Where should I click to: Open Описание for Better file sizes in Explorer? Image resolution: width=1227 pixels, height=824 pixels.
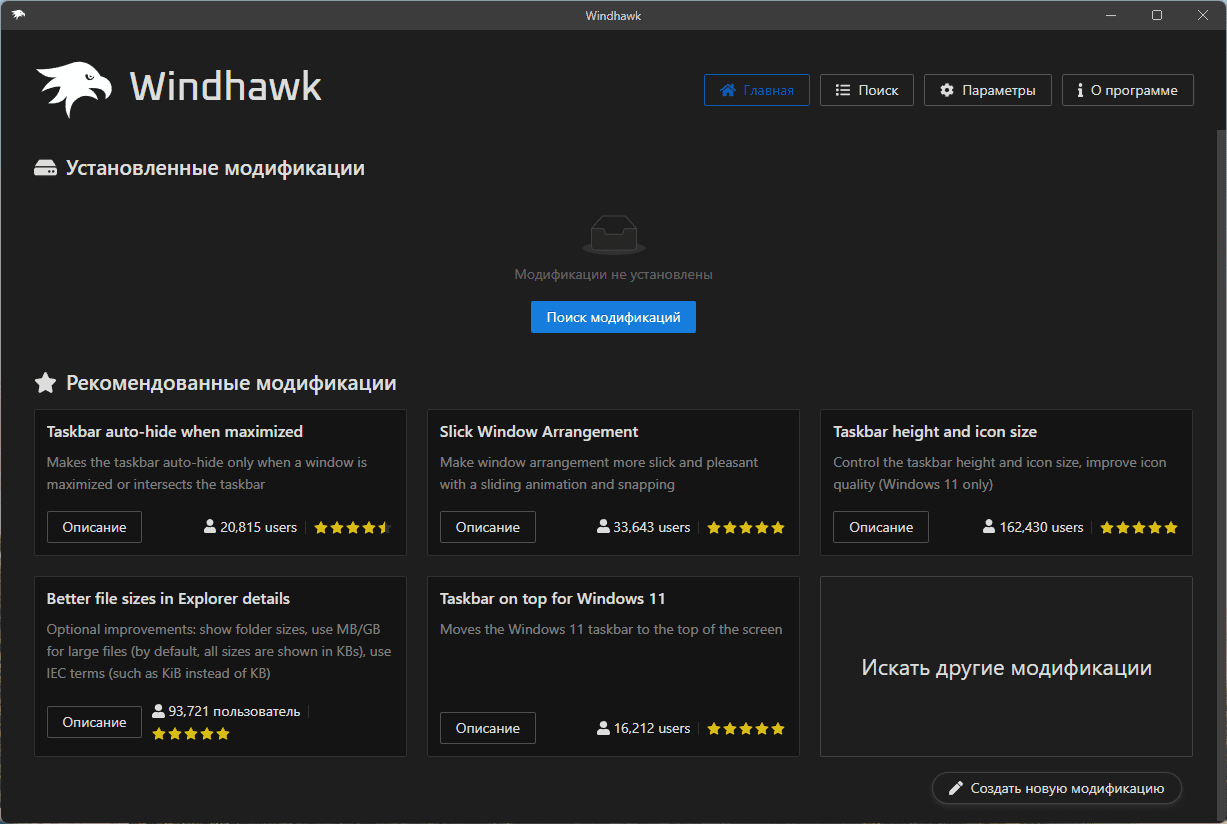click(x=94, y=722)
